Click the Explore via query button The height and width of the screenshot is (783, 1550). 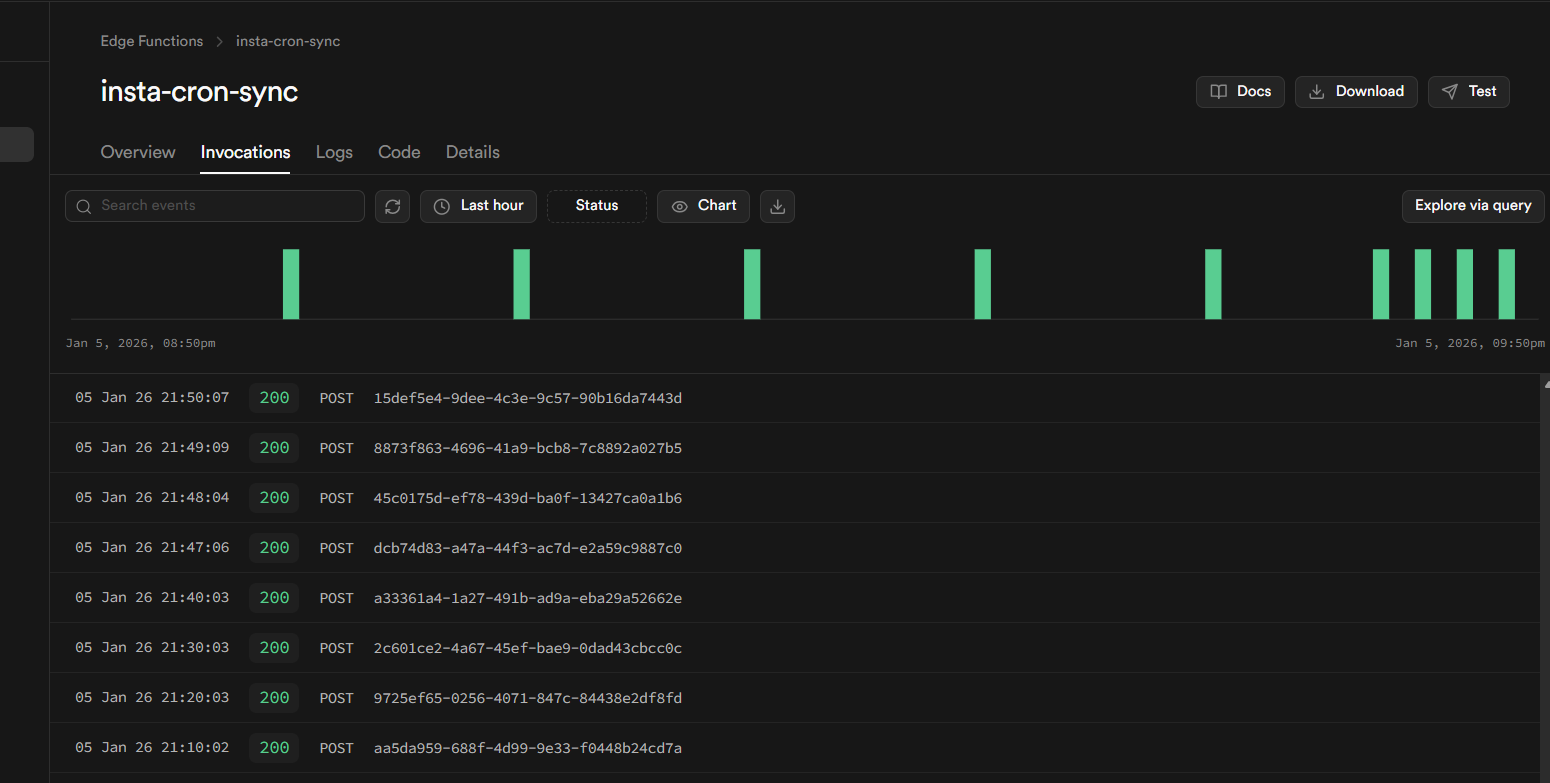point(1472,206)
